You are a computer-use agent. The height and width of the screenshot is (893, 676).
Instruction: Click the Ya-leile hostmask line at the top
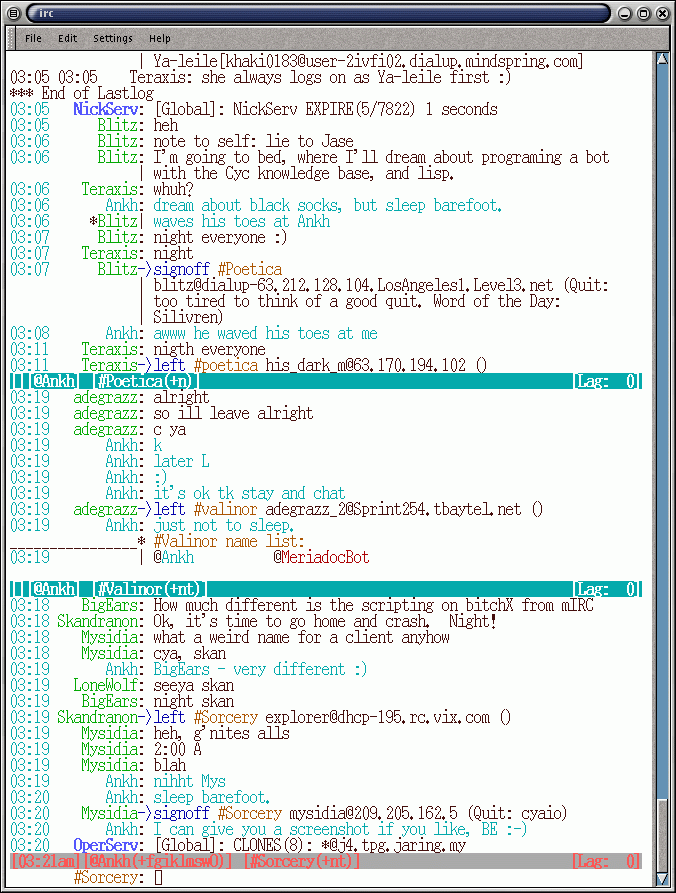pyautogui.click(x=368, y=62)
